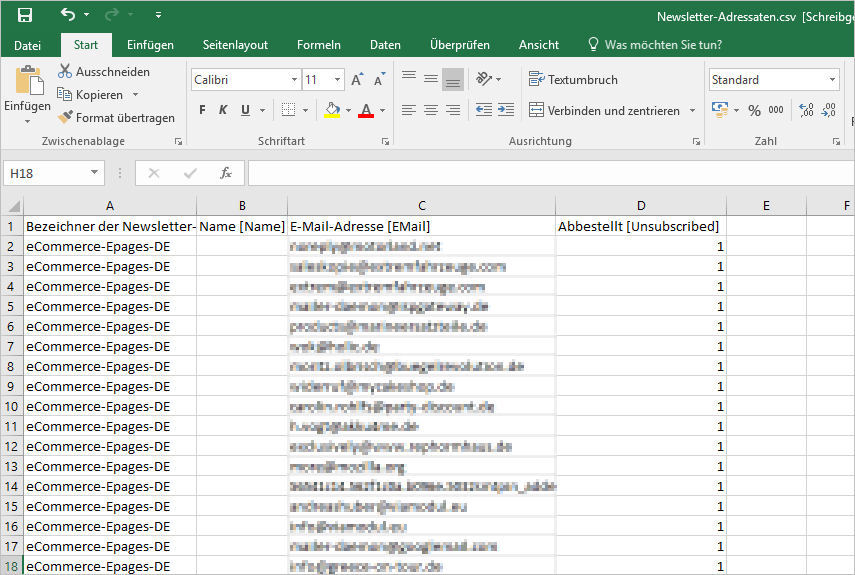The height and width of the screenshot is (575, 855).
Task: Click Verbinden und zentrieren button
Action: point(604,111)
